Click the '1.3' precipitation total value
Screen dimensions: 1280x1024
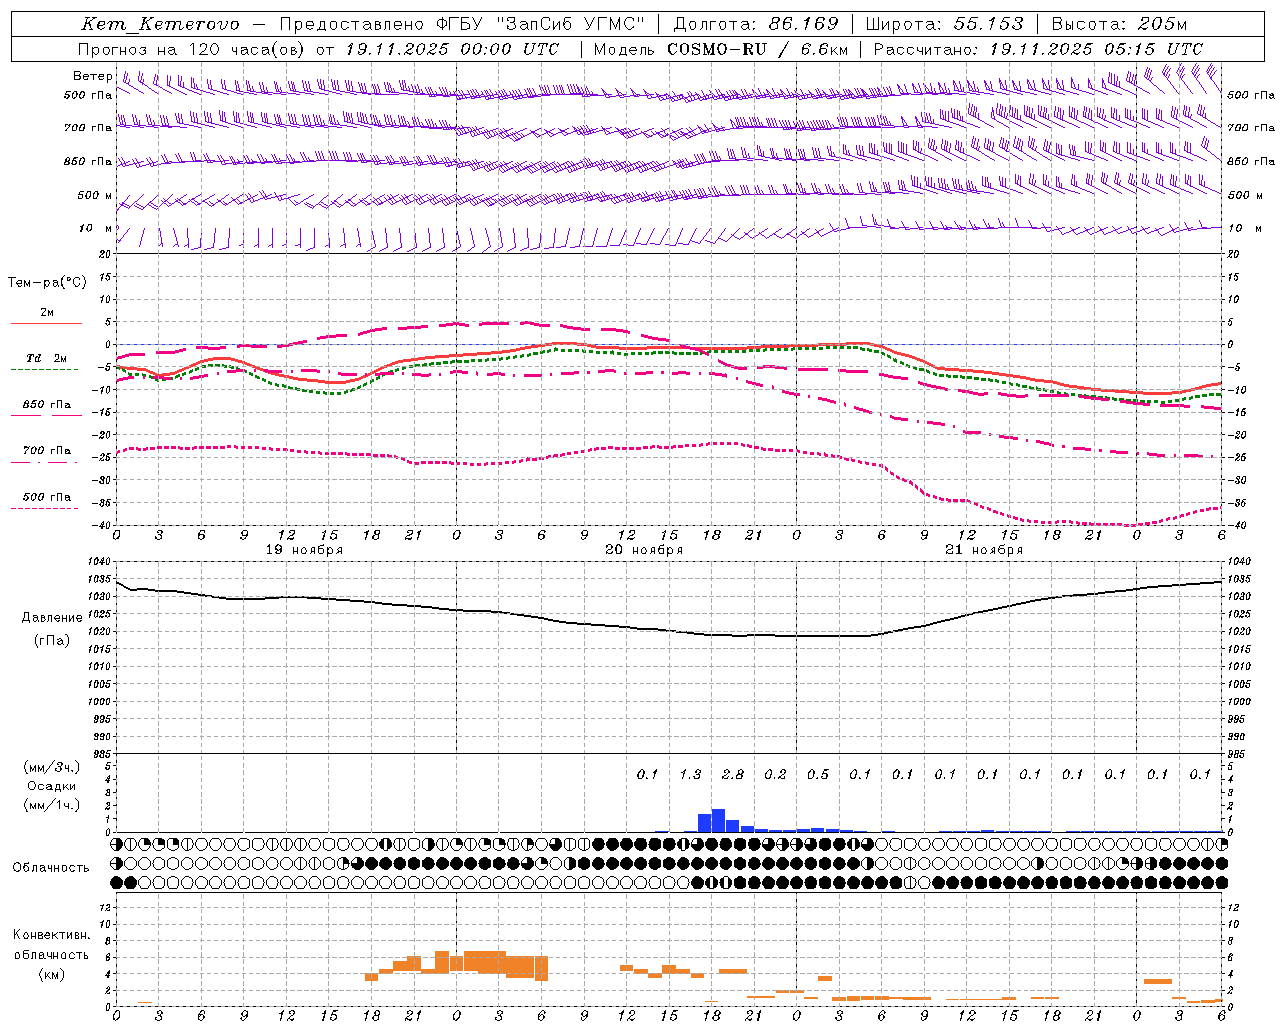[690, 774]
